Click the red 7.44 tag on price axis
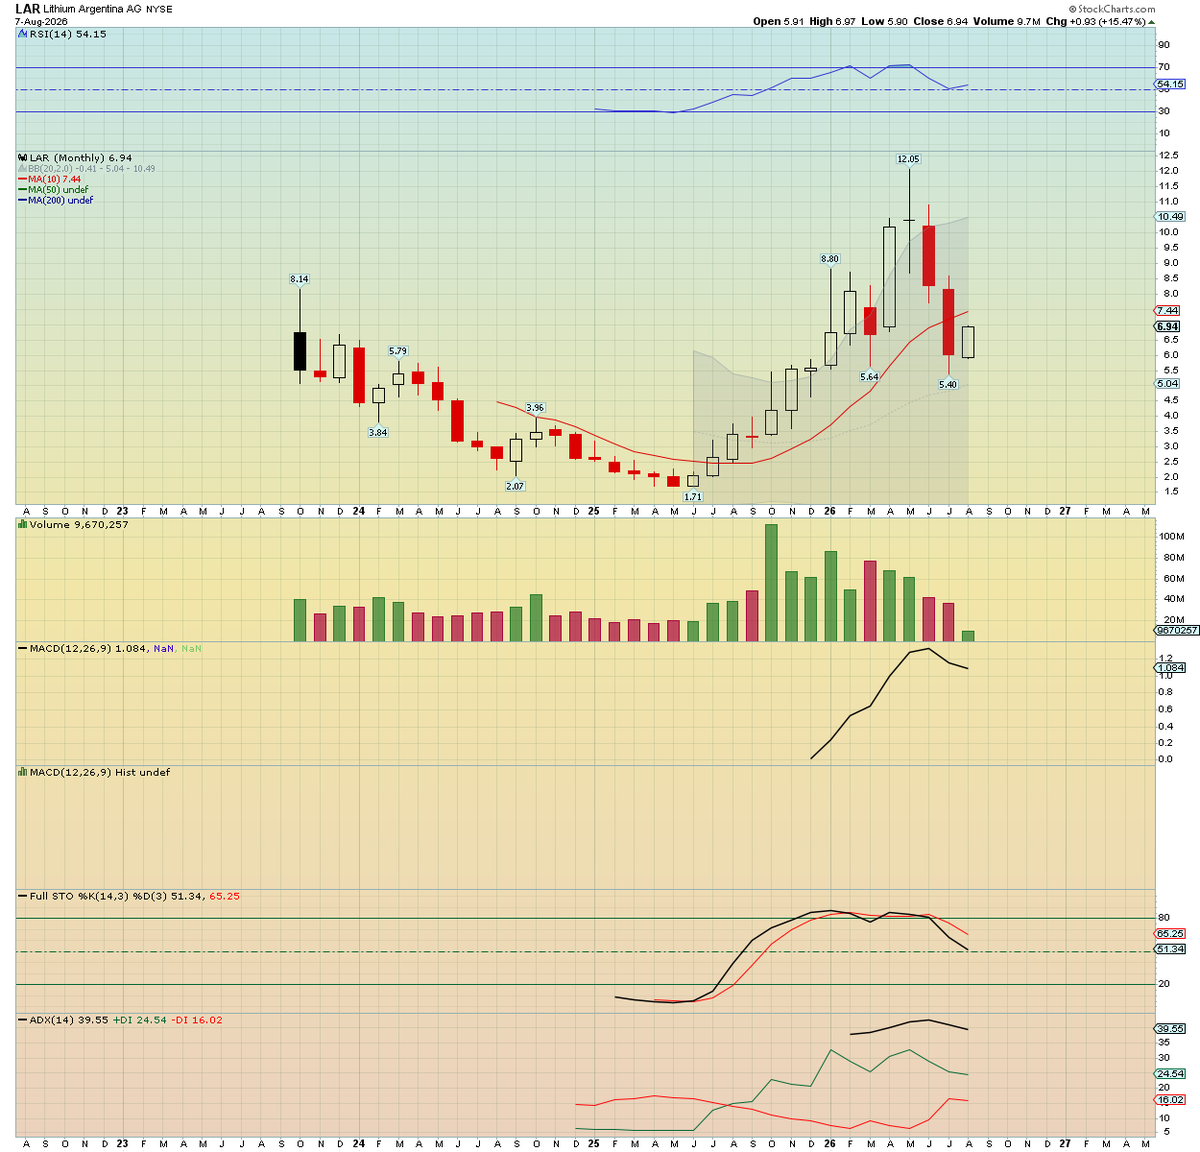Image resolution: width=1200 pixels, height=1152 pixels. 1168,311
